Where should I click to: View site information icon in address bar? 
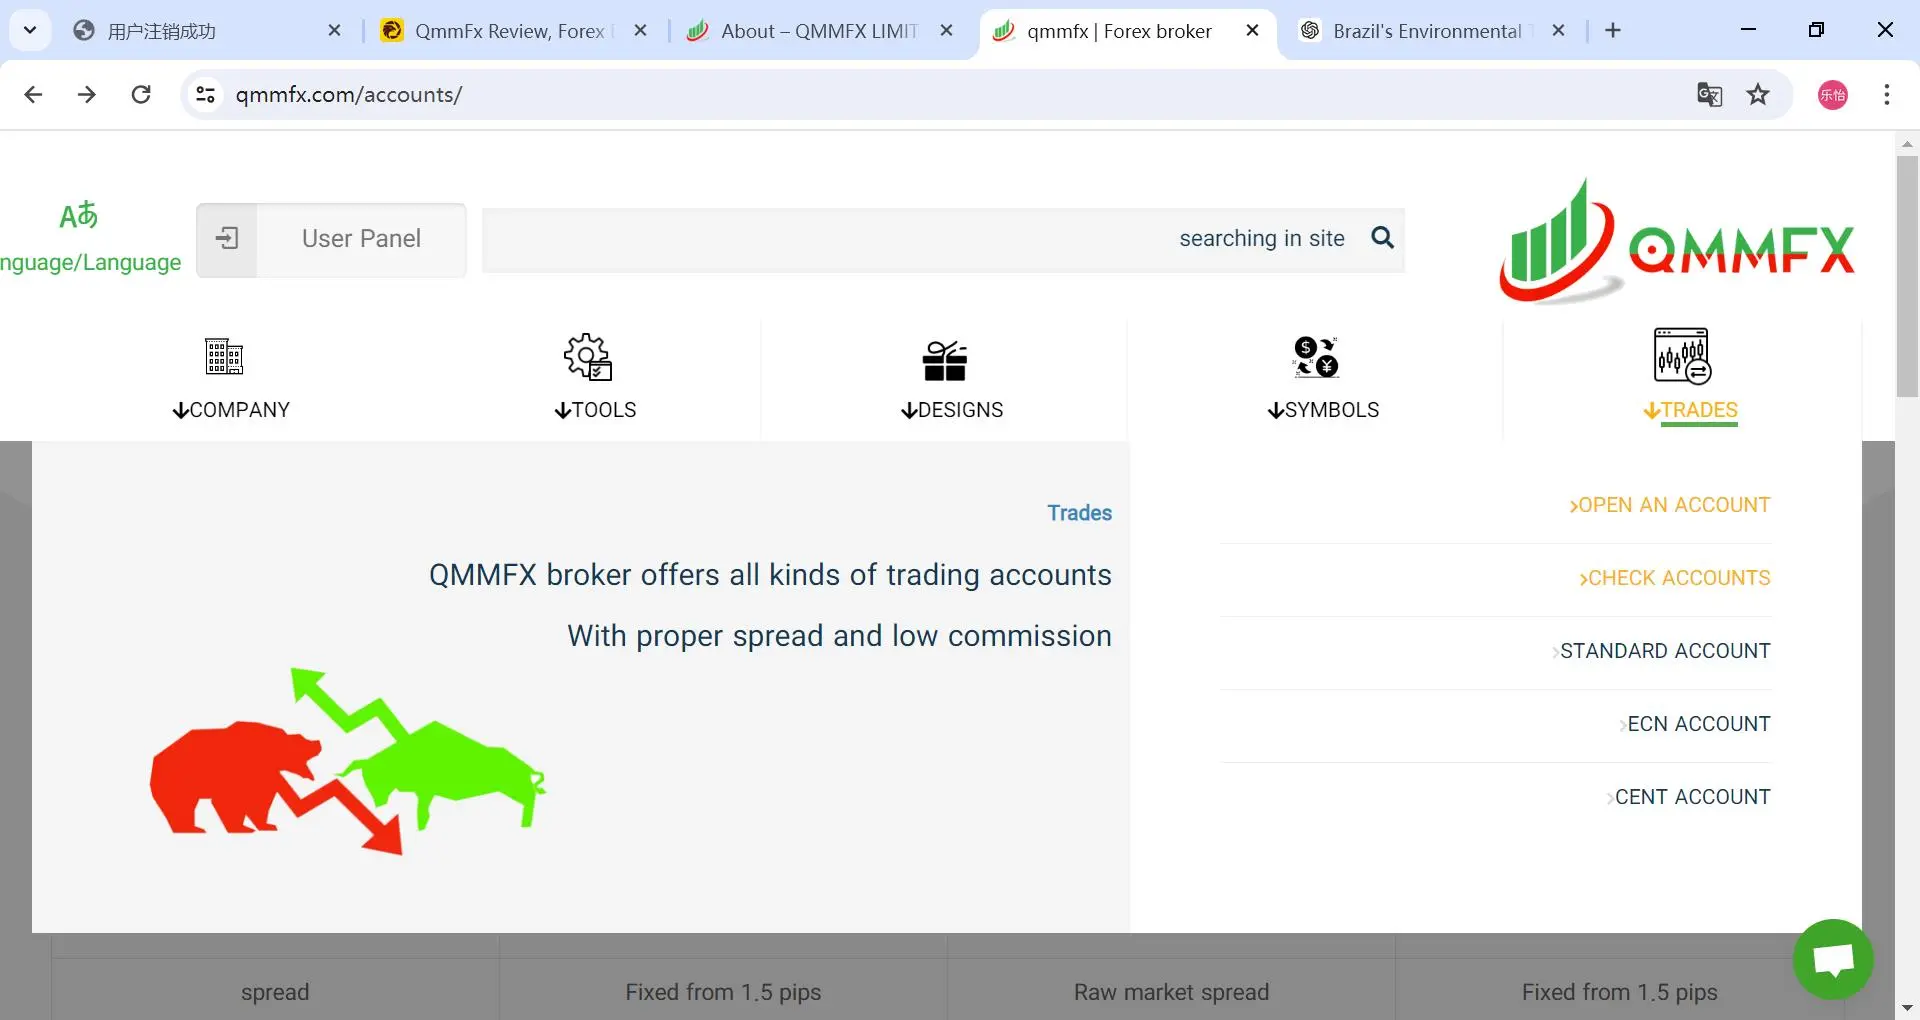205,95
